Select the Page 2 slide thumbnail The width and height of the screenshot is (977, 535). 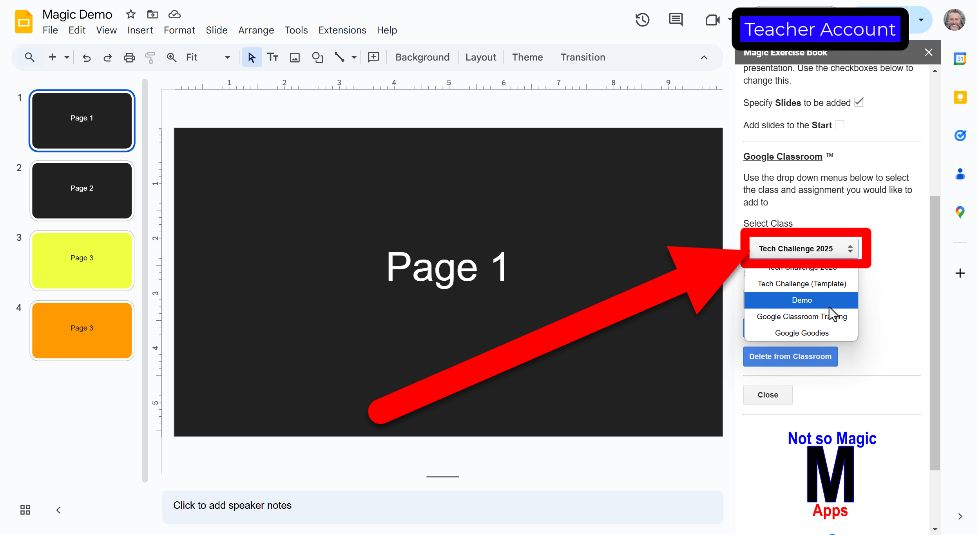tap(82, 190)
